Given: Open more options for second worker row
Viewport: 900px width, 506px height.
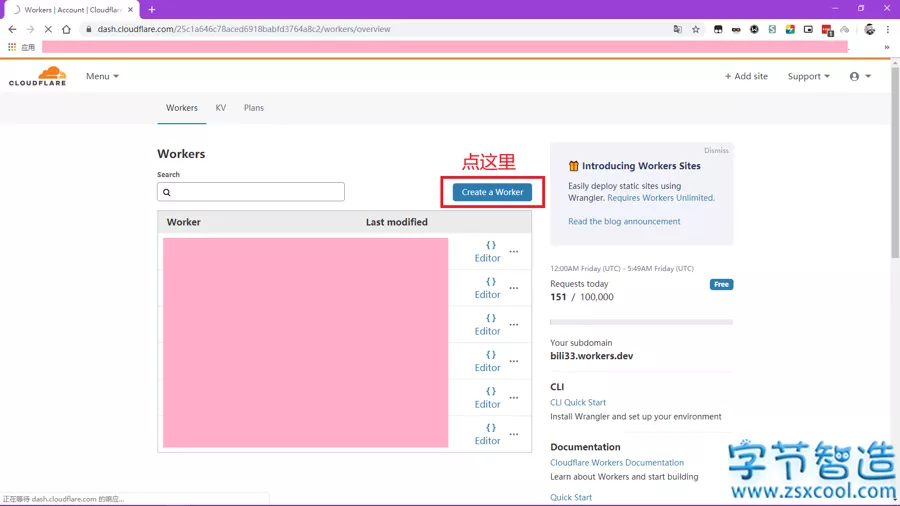Looking at the screenshot, I should click(x=514, y=288).
